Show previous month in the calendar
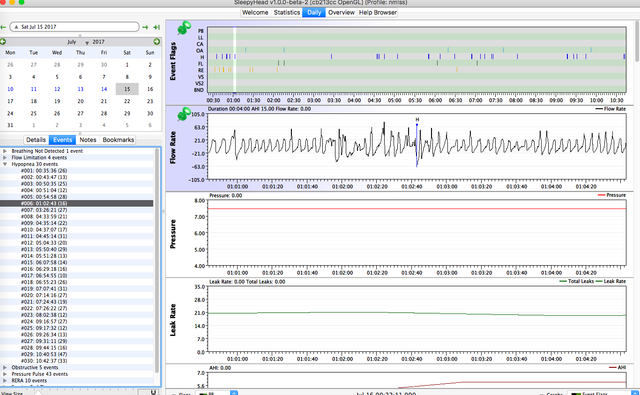 coord(3,42)
